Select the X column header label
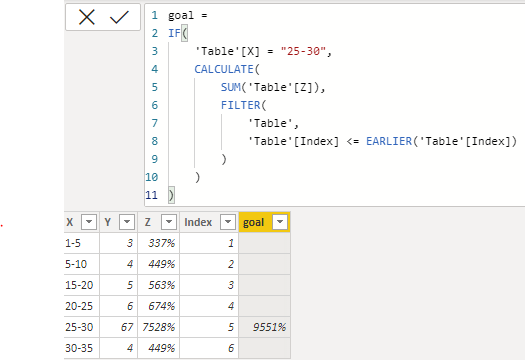The height and width of the screenshot is (360, 525). coord(70,222)
